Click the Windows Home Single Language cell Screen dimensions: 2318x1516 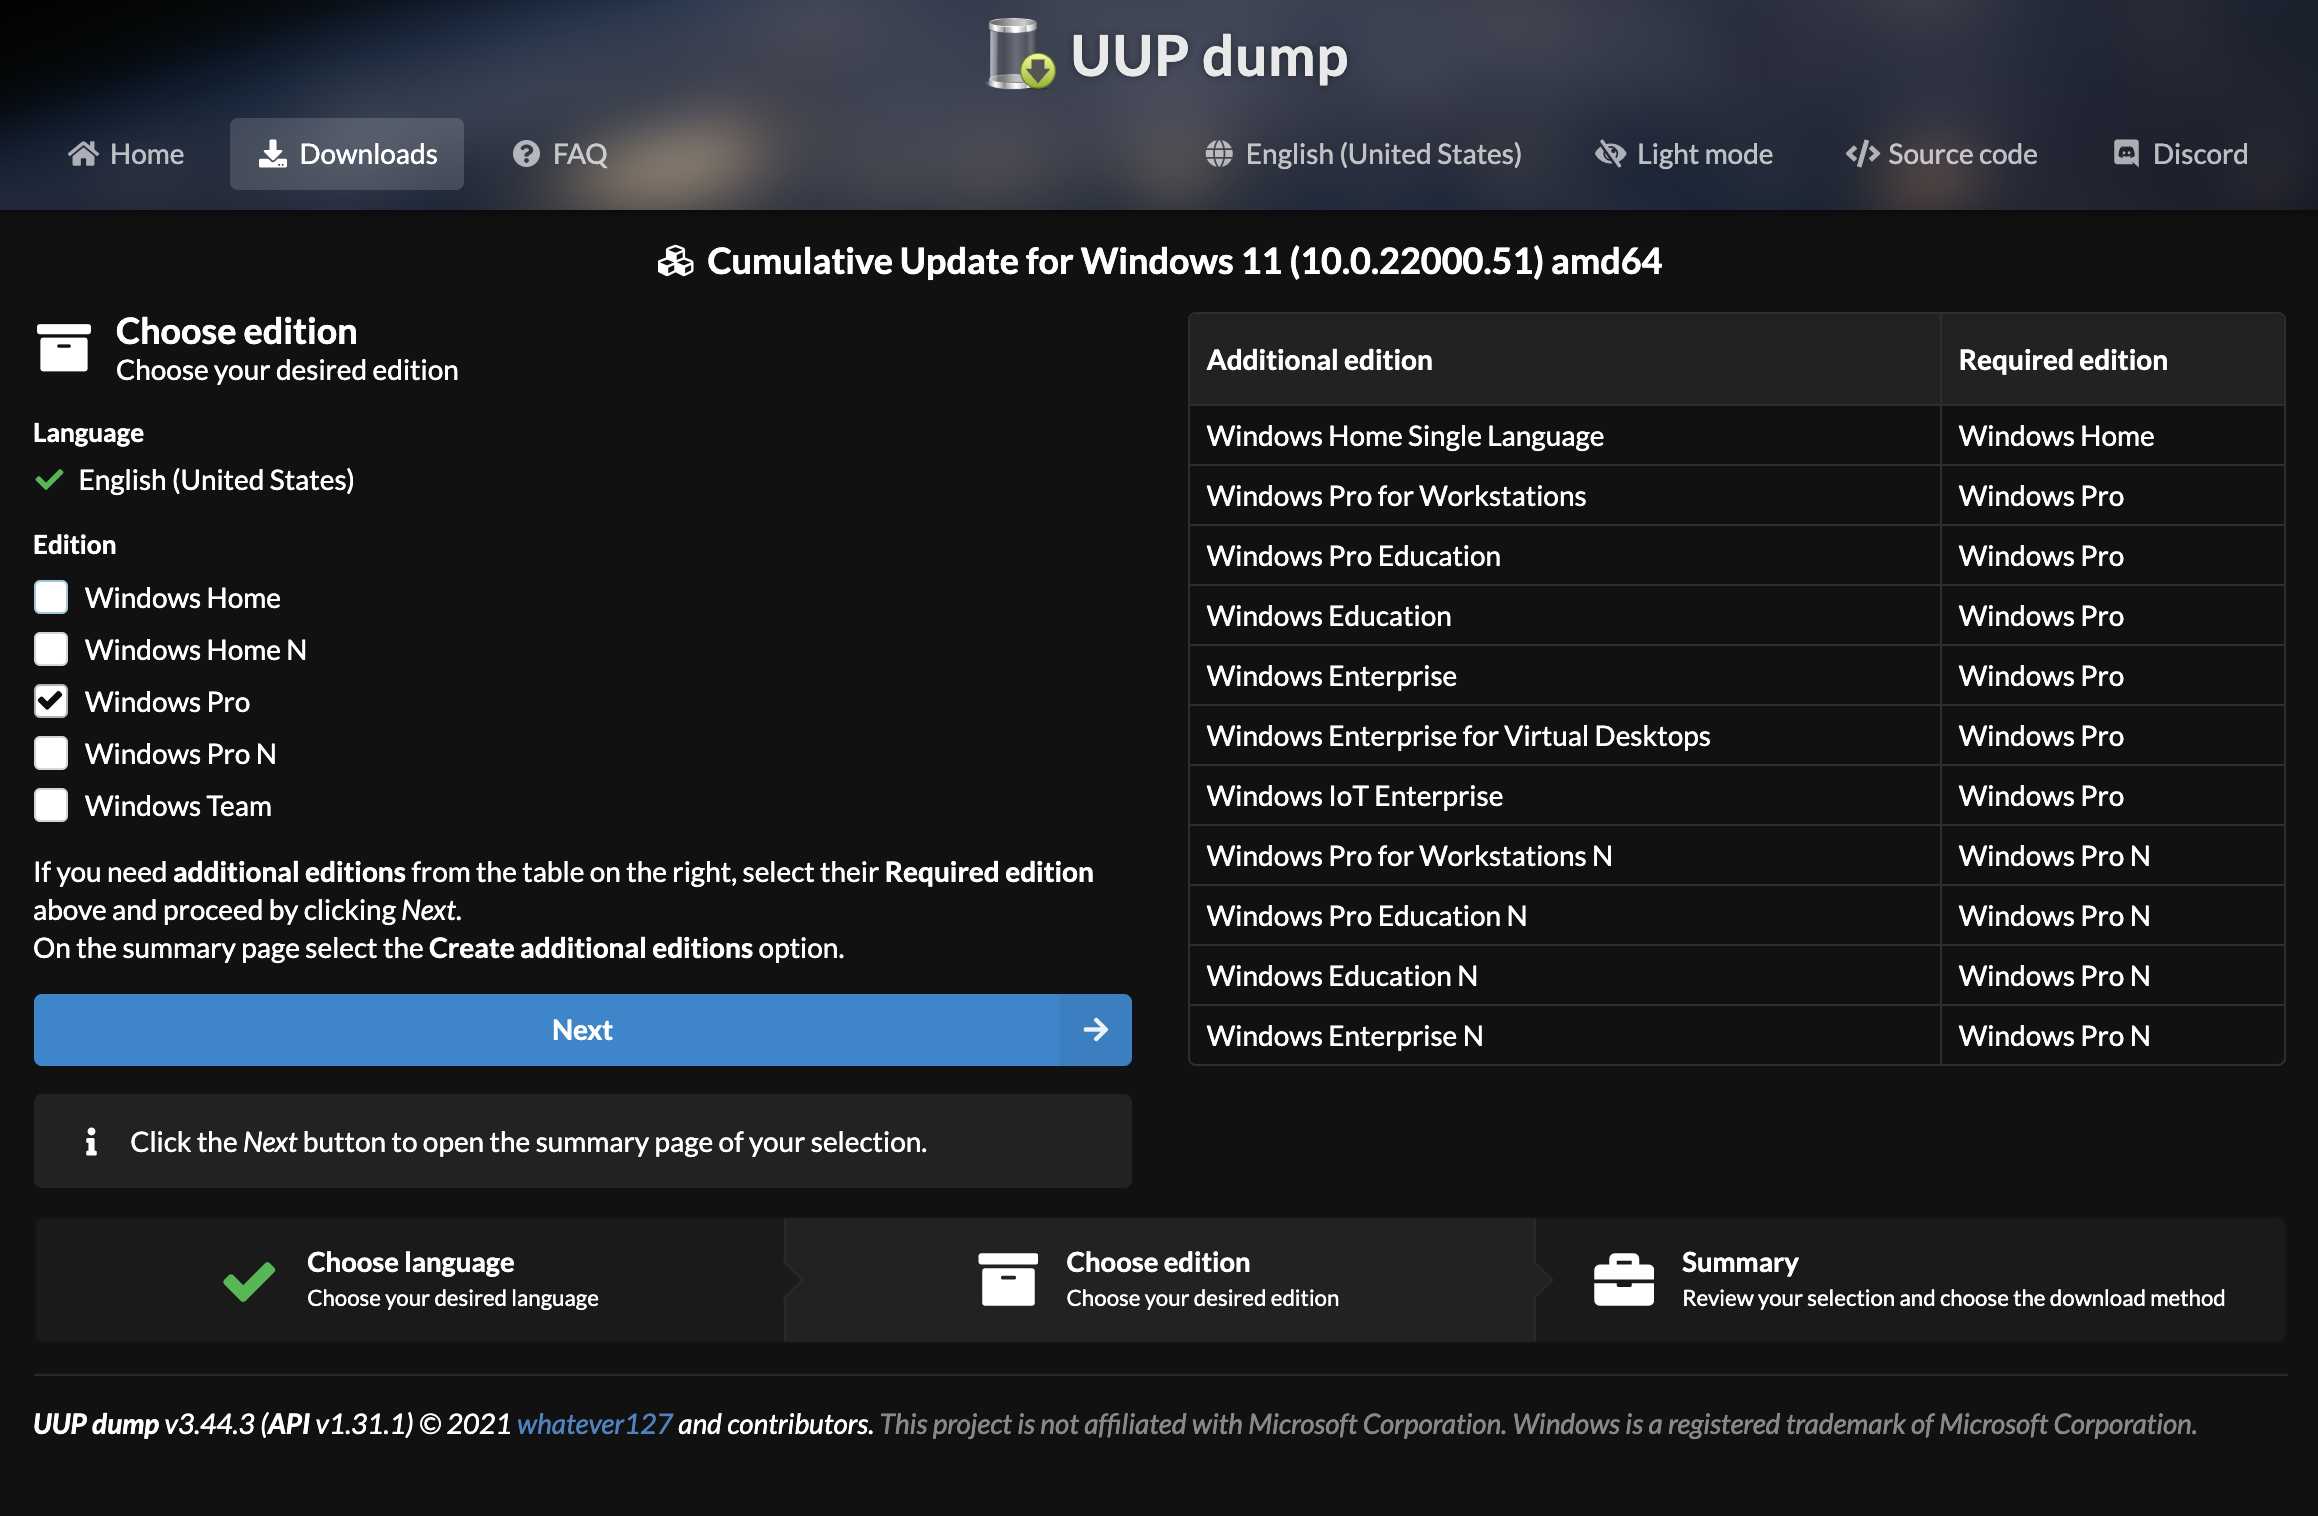pyautogui.click(x=1565, y=436)
